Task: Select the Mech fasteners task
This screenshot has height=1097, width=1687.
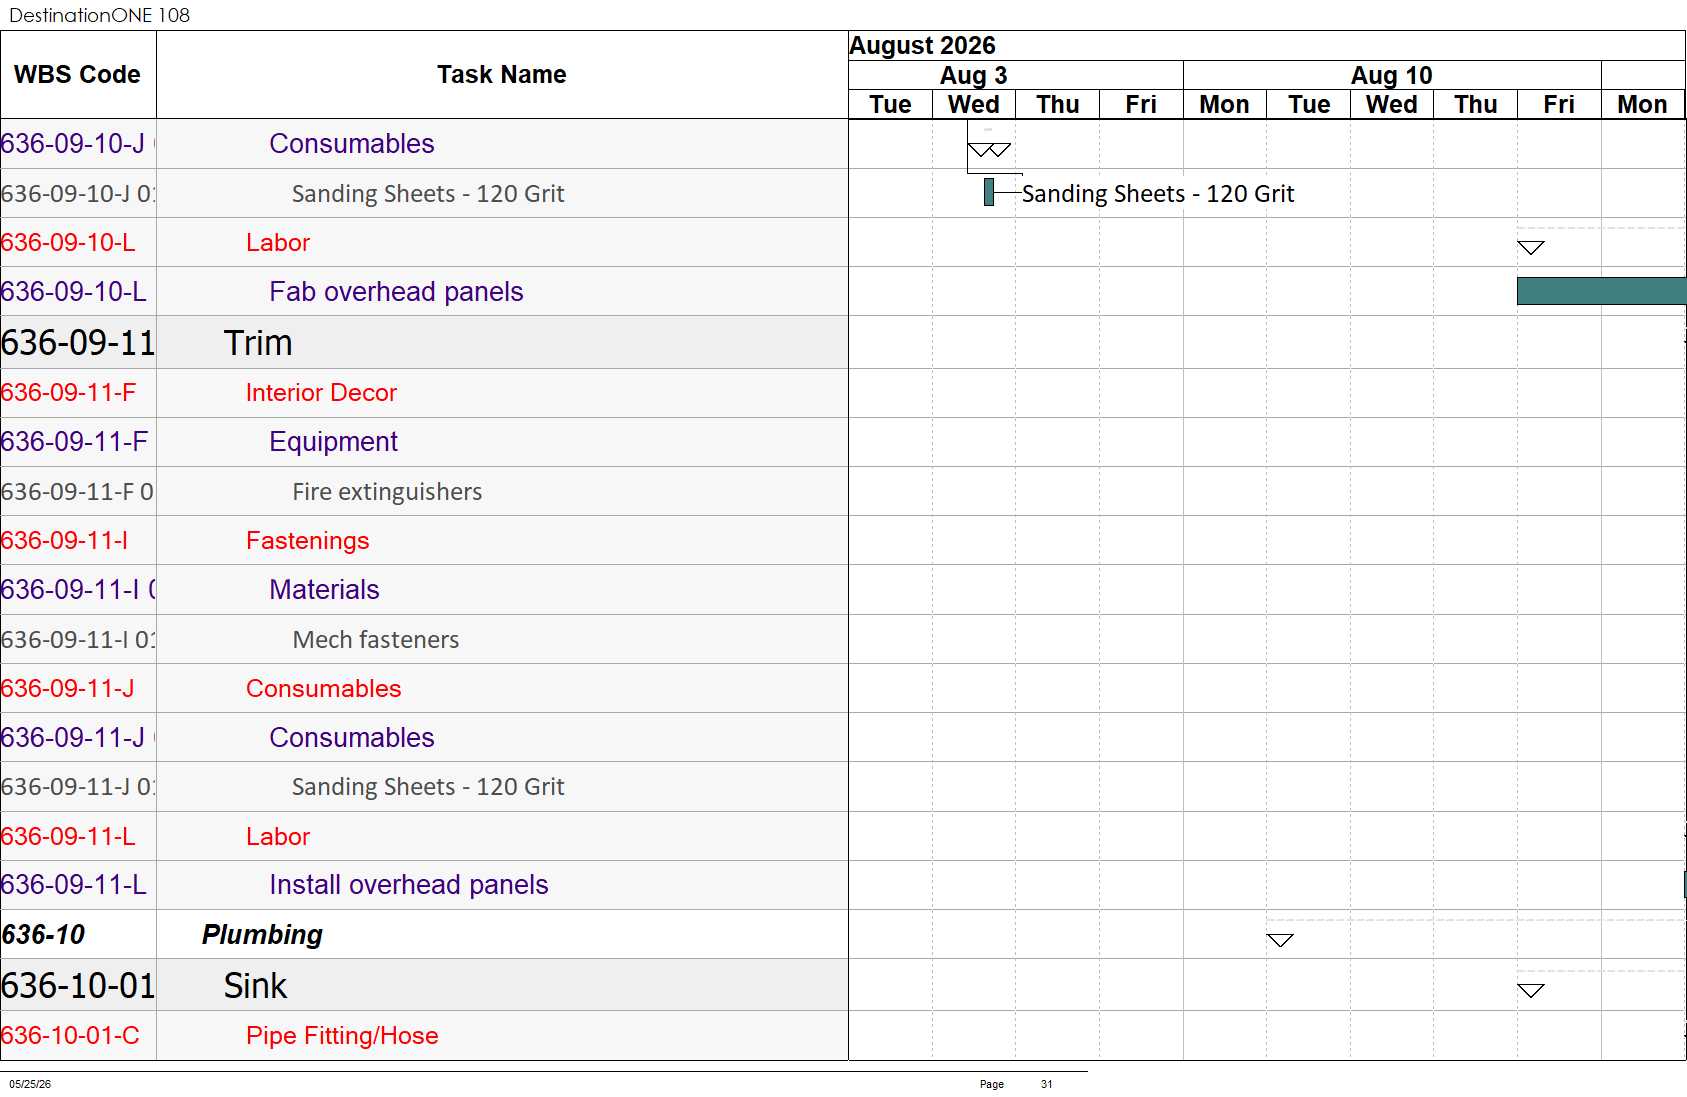Action: click(376, 640)
